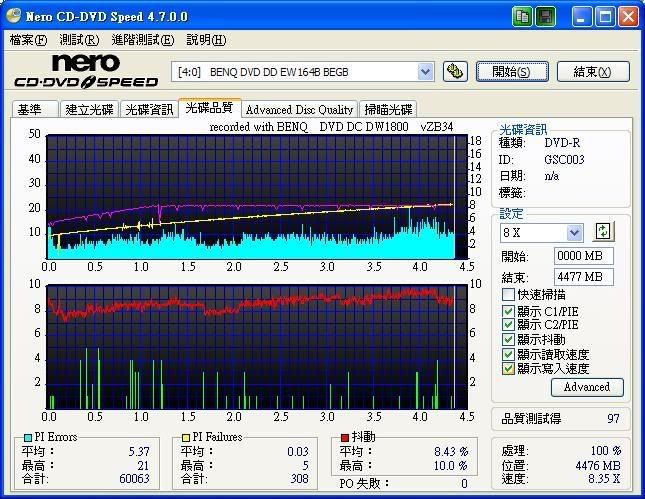Click the recorded with BENQ header text
The image size is (645, 499).
(331, 127)
